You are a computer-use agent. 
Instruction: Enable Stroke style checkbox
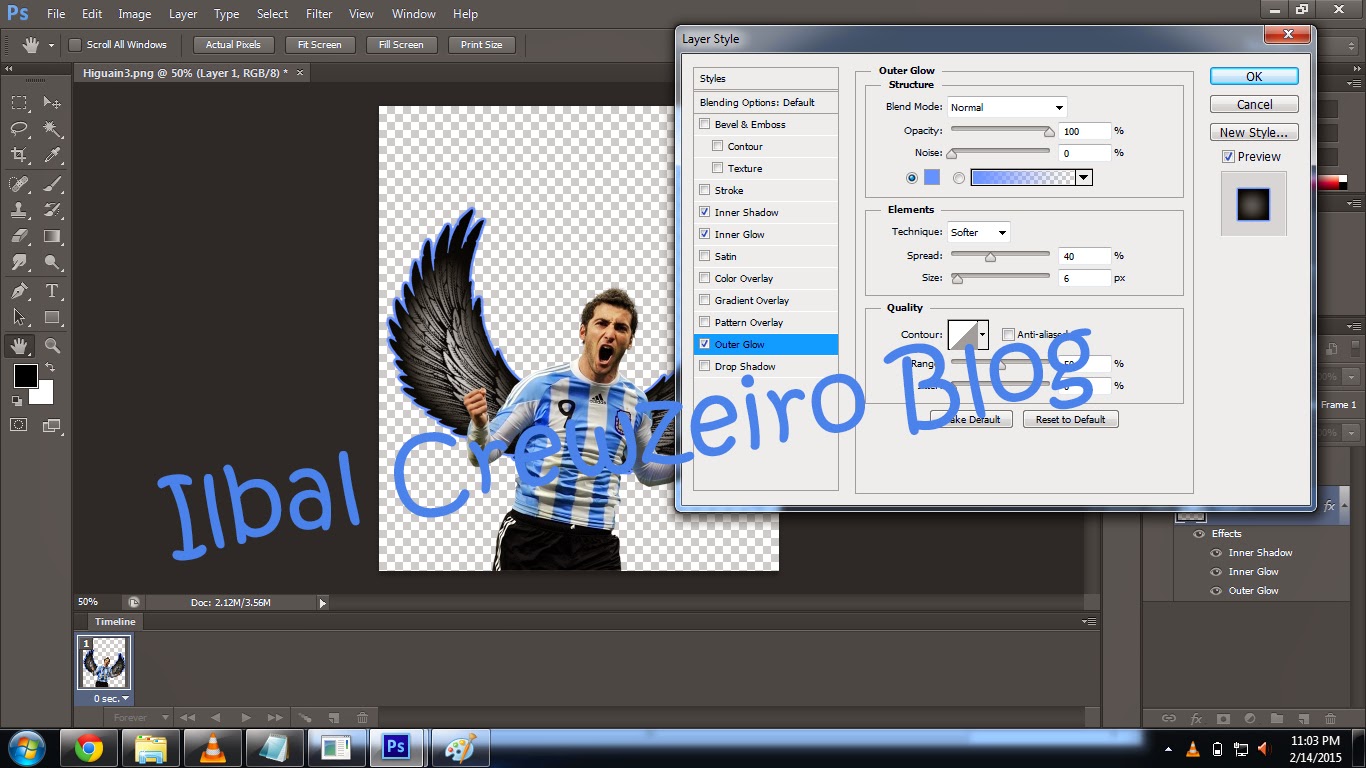pyautogui.click(x=705, y=190)
